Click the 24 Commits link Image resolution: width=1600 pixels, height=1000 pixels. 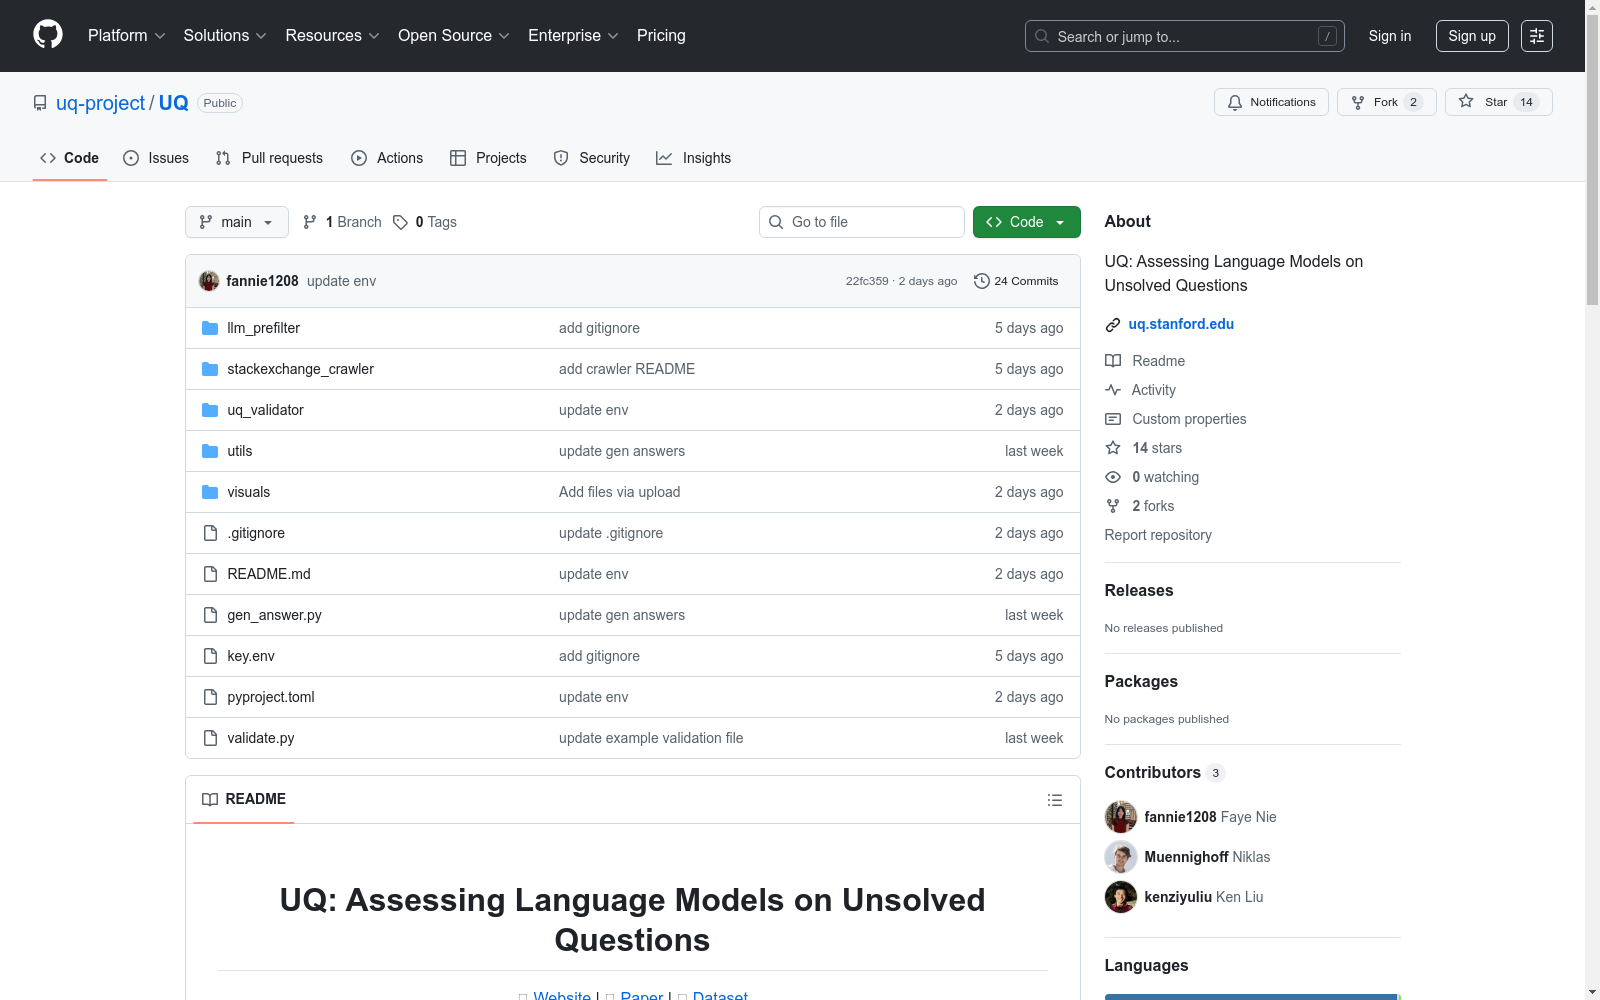(x=1016, y=281)
